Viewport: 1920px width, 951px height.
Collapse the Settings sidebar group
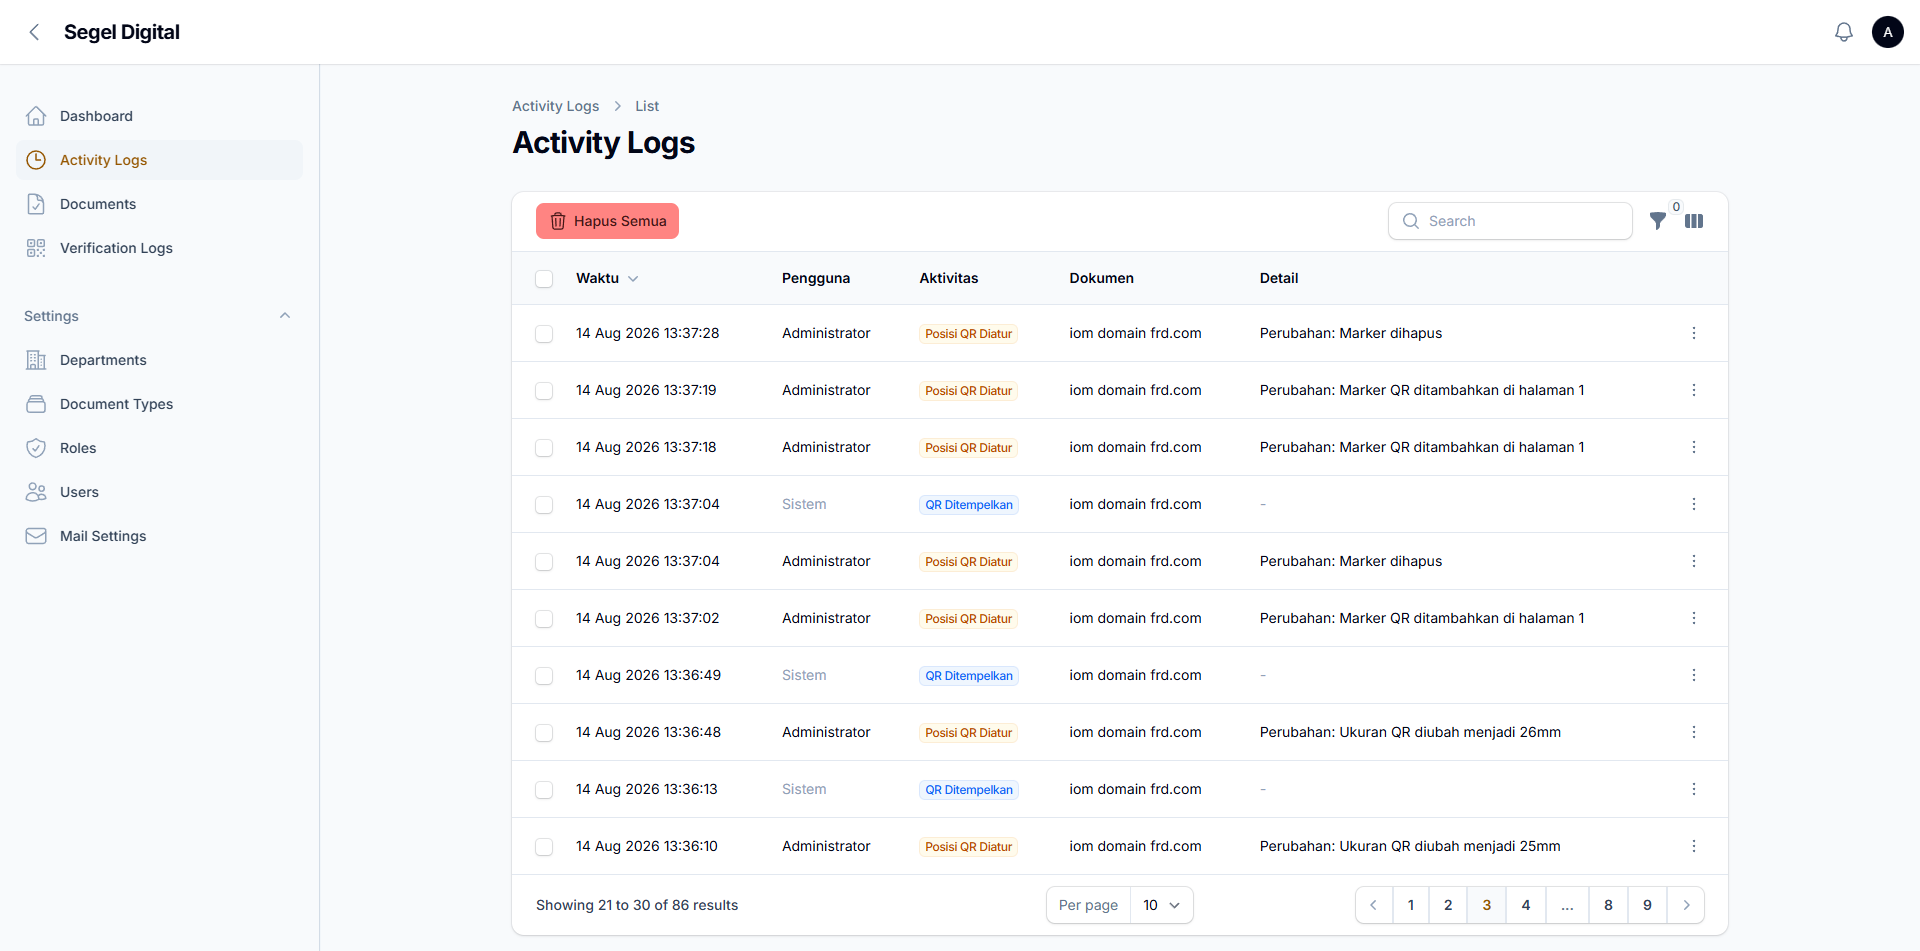coord(285,316)
